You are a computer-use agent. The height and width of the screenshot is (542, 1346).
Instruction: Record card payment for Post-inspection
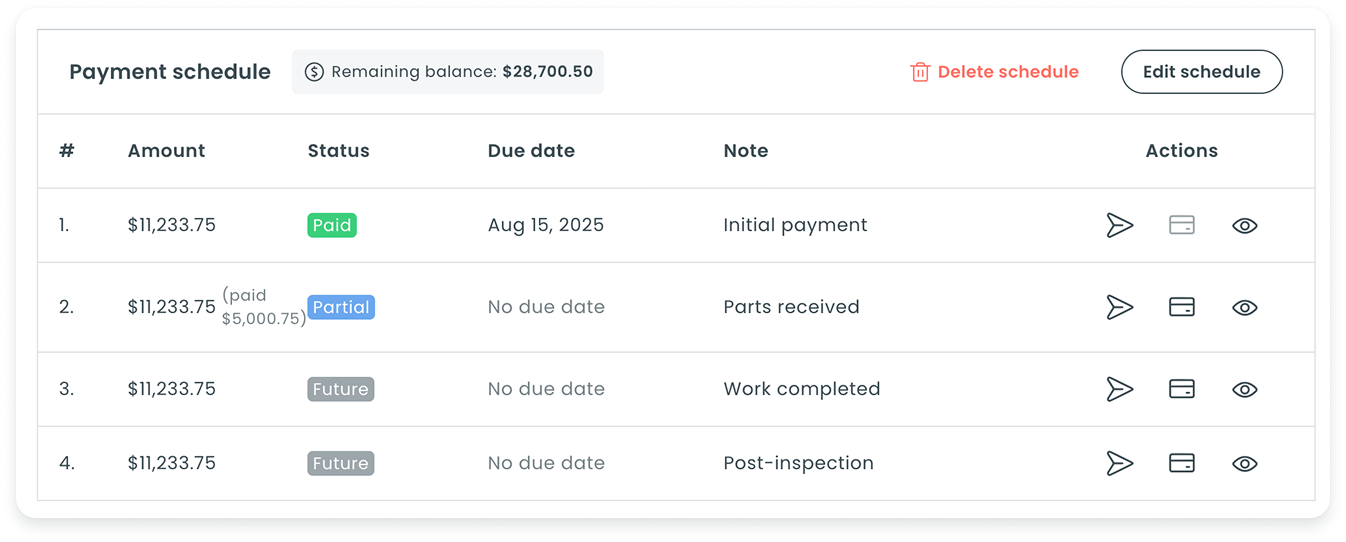click(x=1182, y=463)
